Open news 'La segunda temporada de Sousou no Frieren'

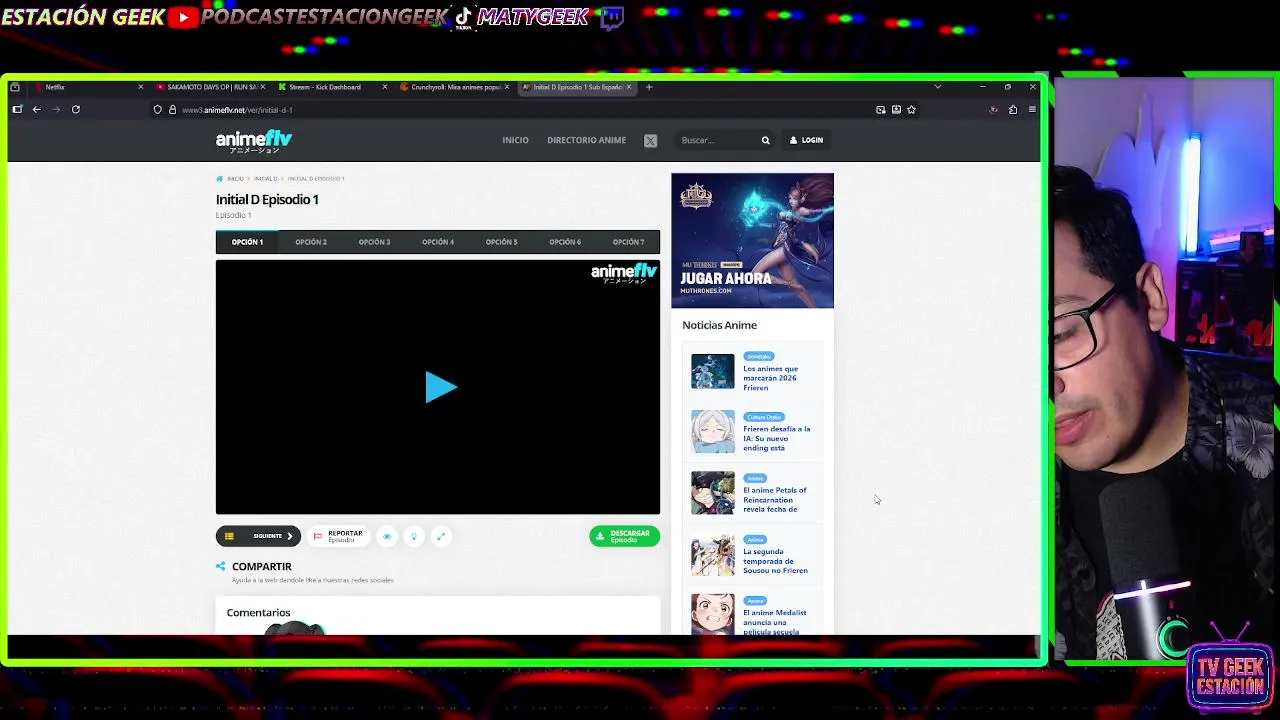(x=775, y=561)
